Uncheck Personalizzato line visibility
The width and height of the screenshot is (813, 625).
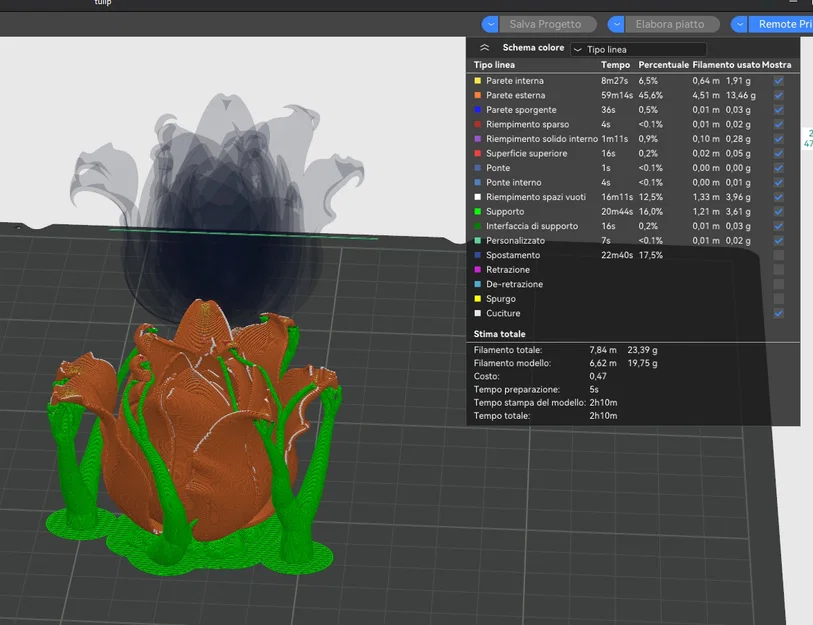(x=778, y=241)
